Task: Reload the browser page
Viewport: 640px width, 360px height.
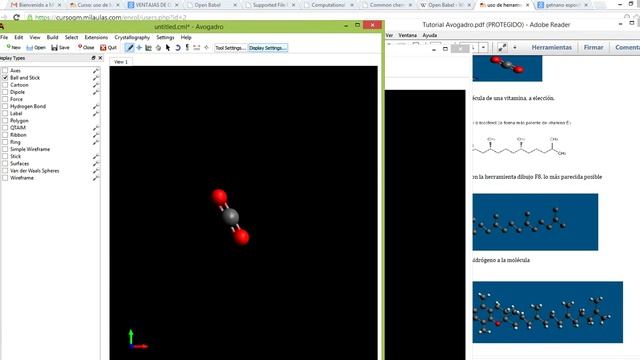Action: click(16, 18)
